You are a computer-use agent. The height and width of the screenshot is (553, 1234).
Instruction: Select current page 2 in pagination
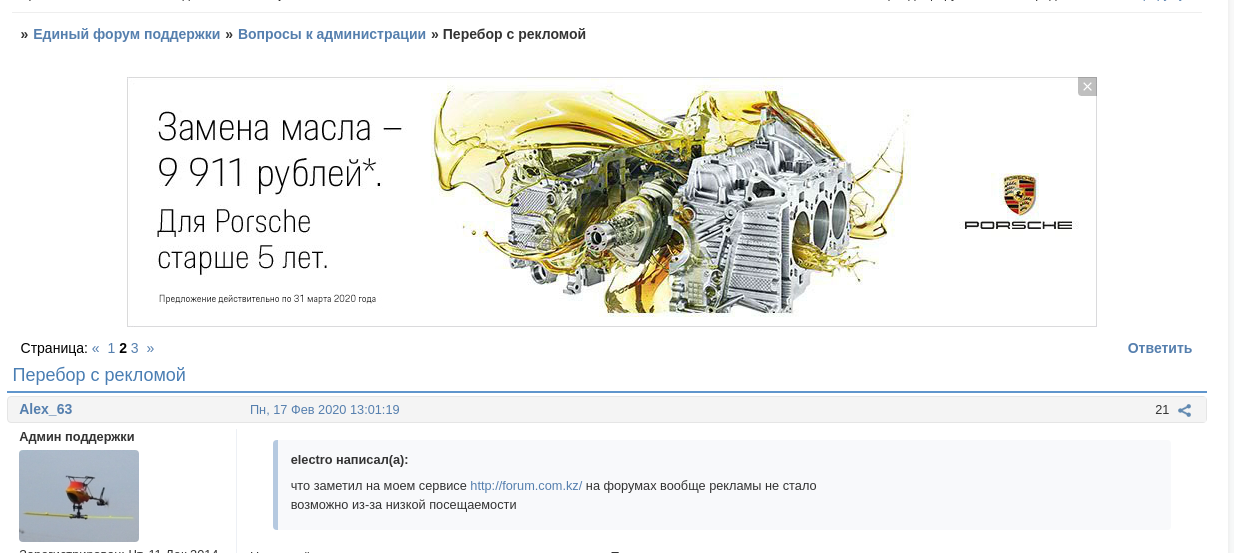pyautogui.click(x=123, y=348)
